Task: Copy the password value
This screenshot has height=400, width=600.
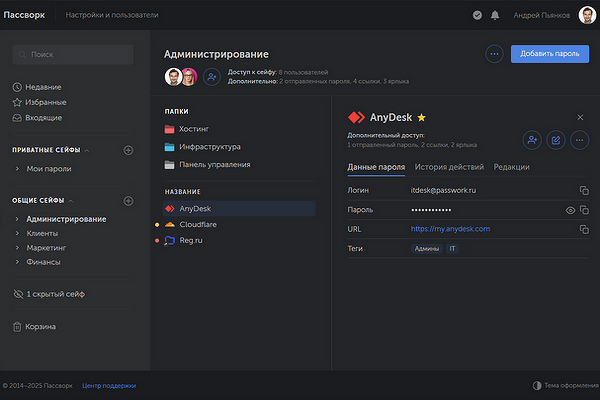Action: [x=584, y=210]
